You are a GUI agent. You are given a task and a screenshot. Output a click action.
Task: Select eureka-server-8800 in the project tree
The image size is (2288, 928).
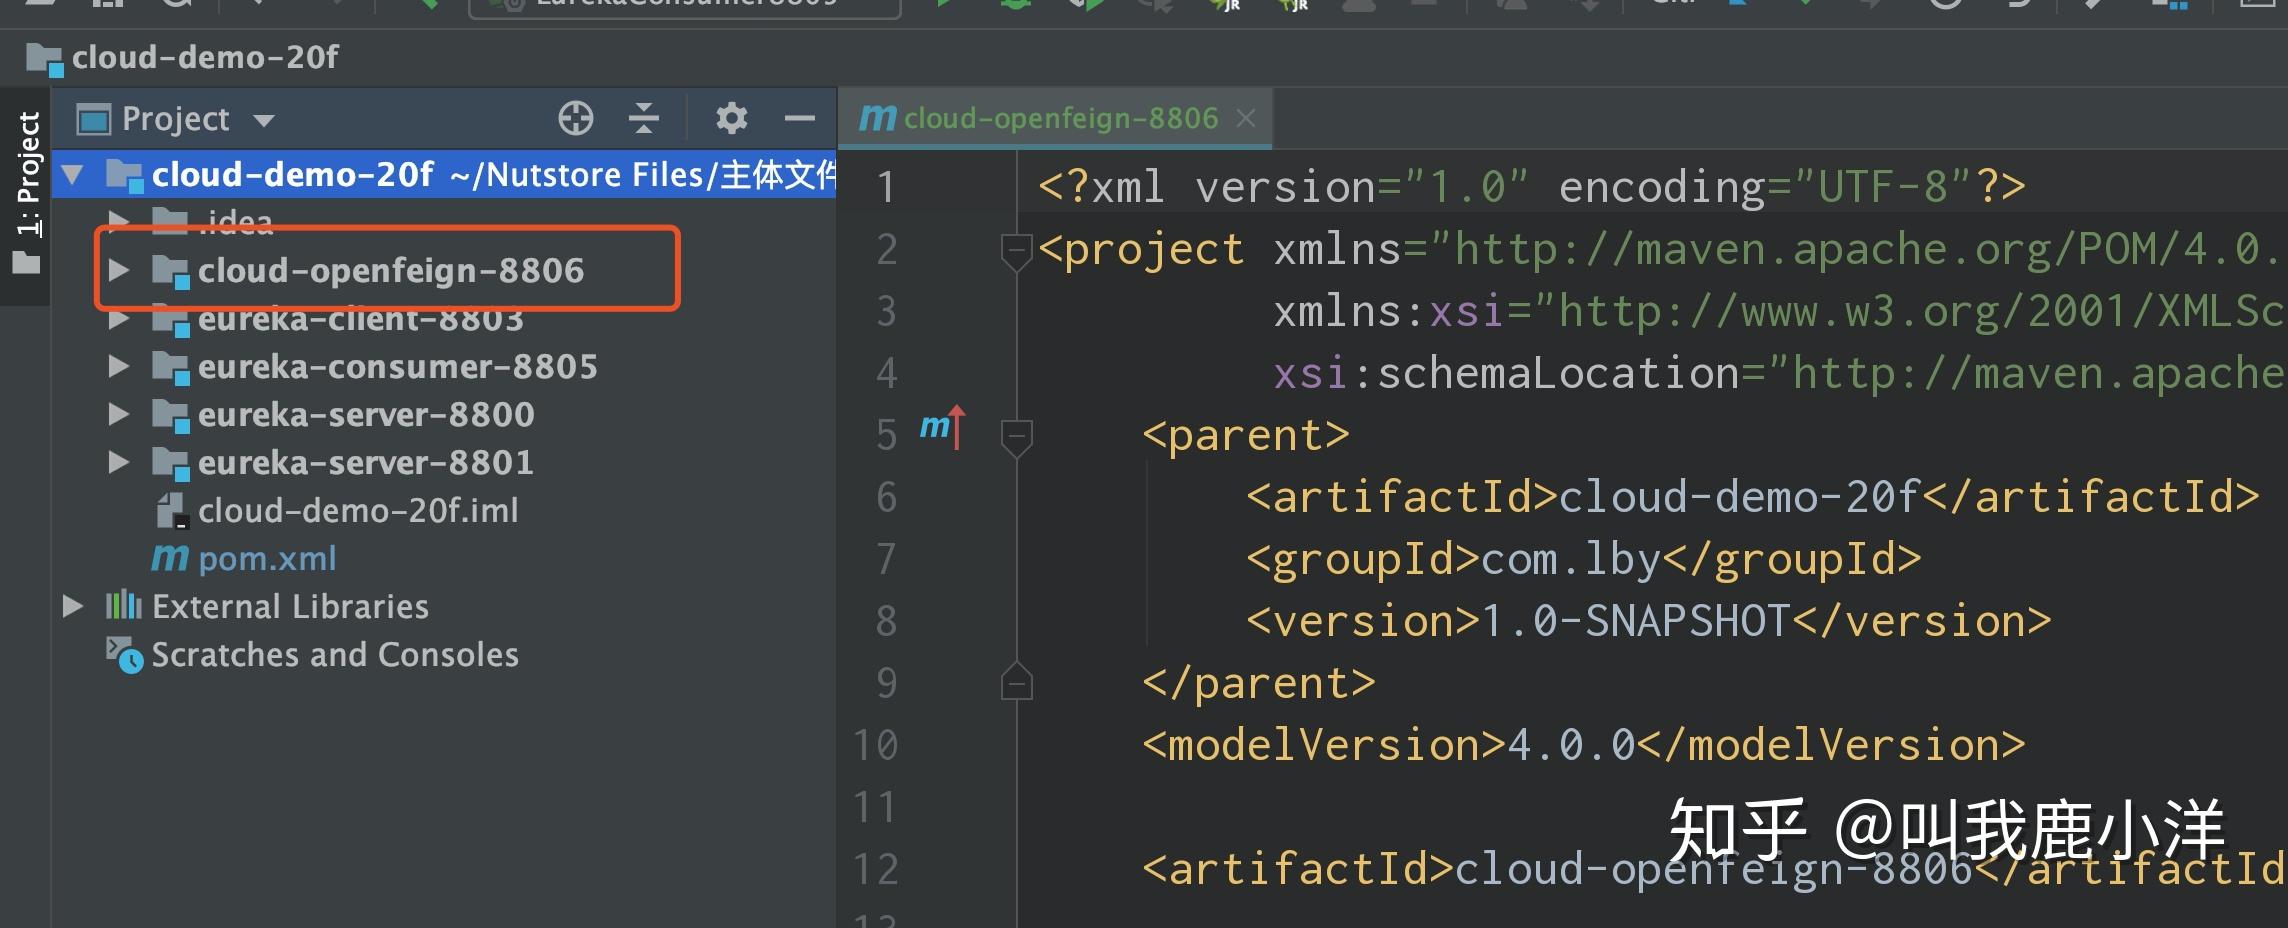[366, 413]
